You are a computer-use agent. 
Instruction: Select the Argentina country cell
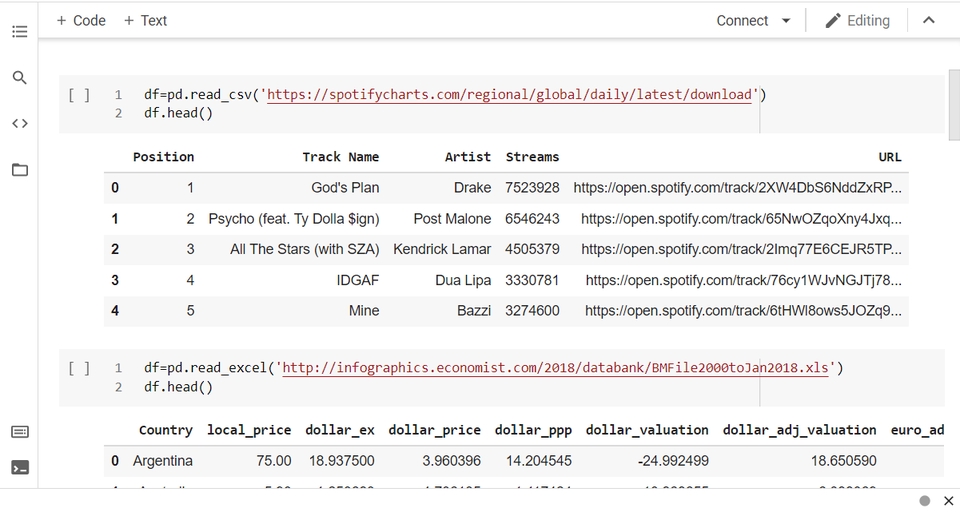pyautogui.click(x=162, y=461)
